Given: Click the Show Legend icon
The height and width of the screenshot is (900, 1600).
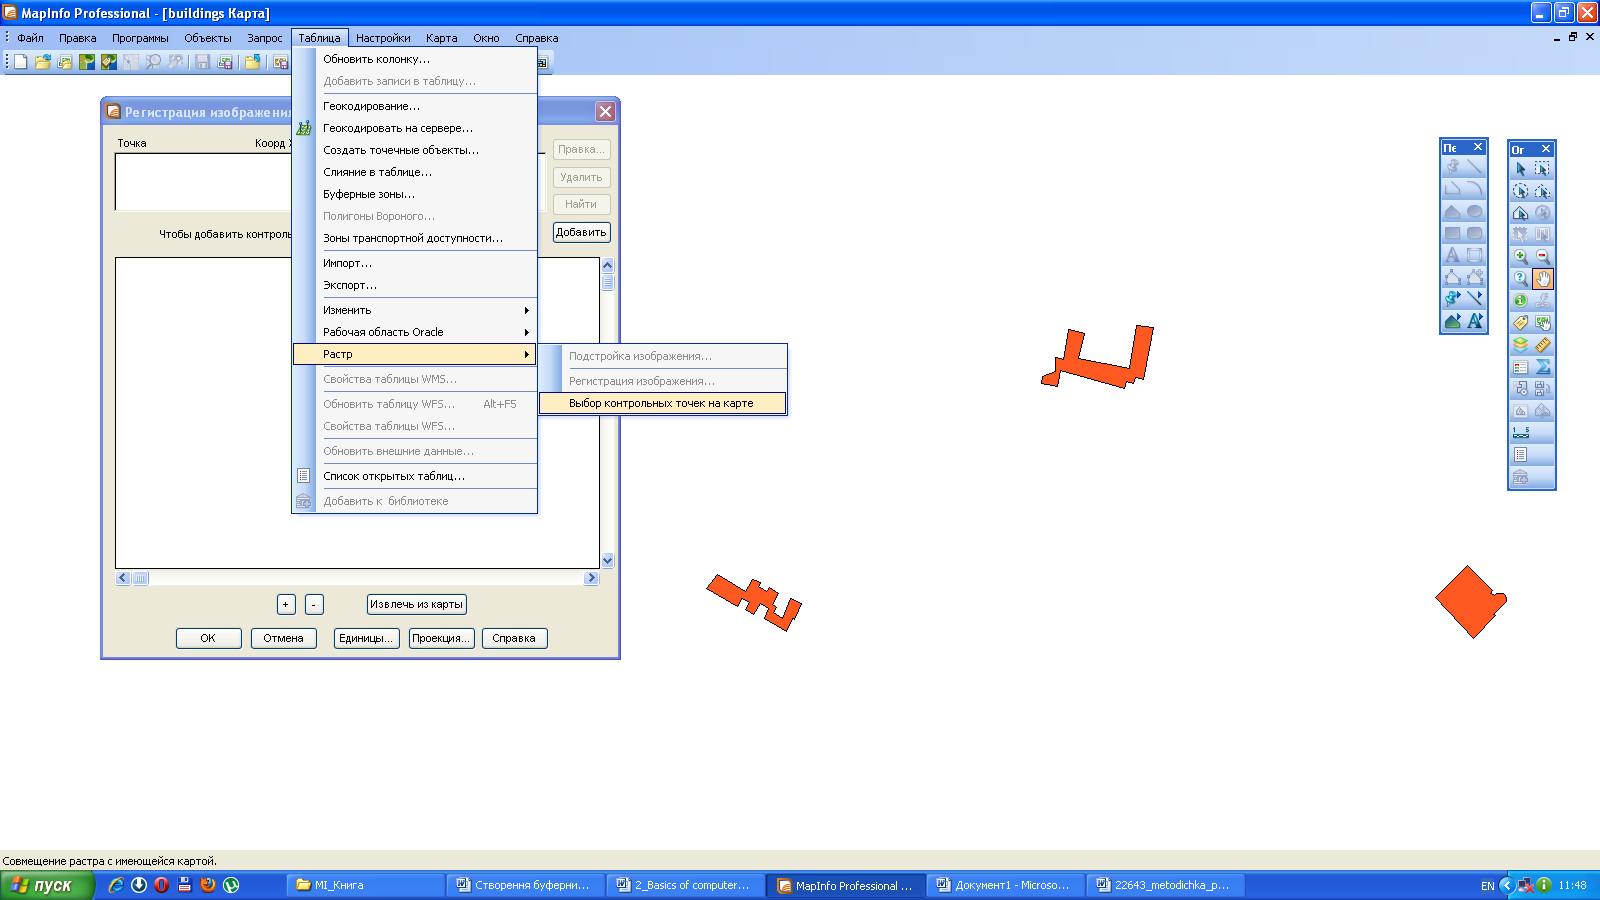Looking at the screenshot, I should (x=1520, y=367).
